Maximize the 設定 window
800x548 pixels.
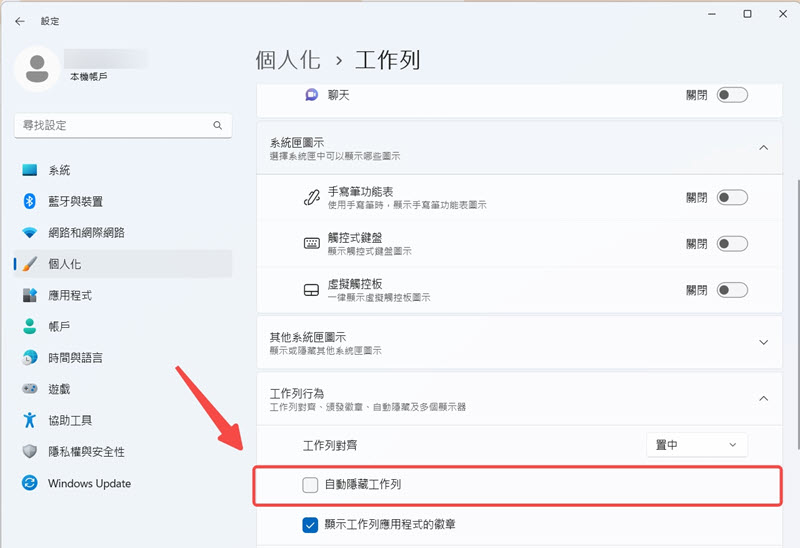pyautogui.click(x=747, y=14)
